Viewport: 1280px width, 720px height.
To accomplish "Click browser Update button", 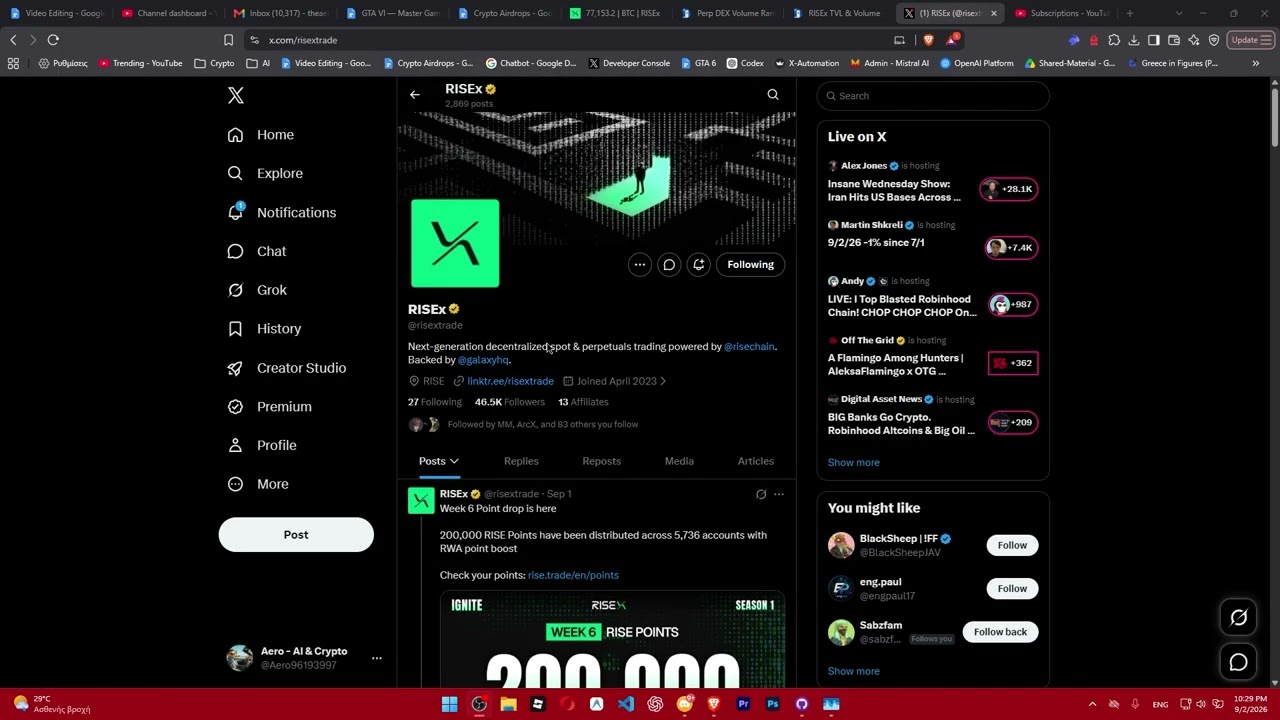I will coord(1250,40).
